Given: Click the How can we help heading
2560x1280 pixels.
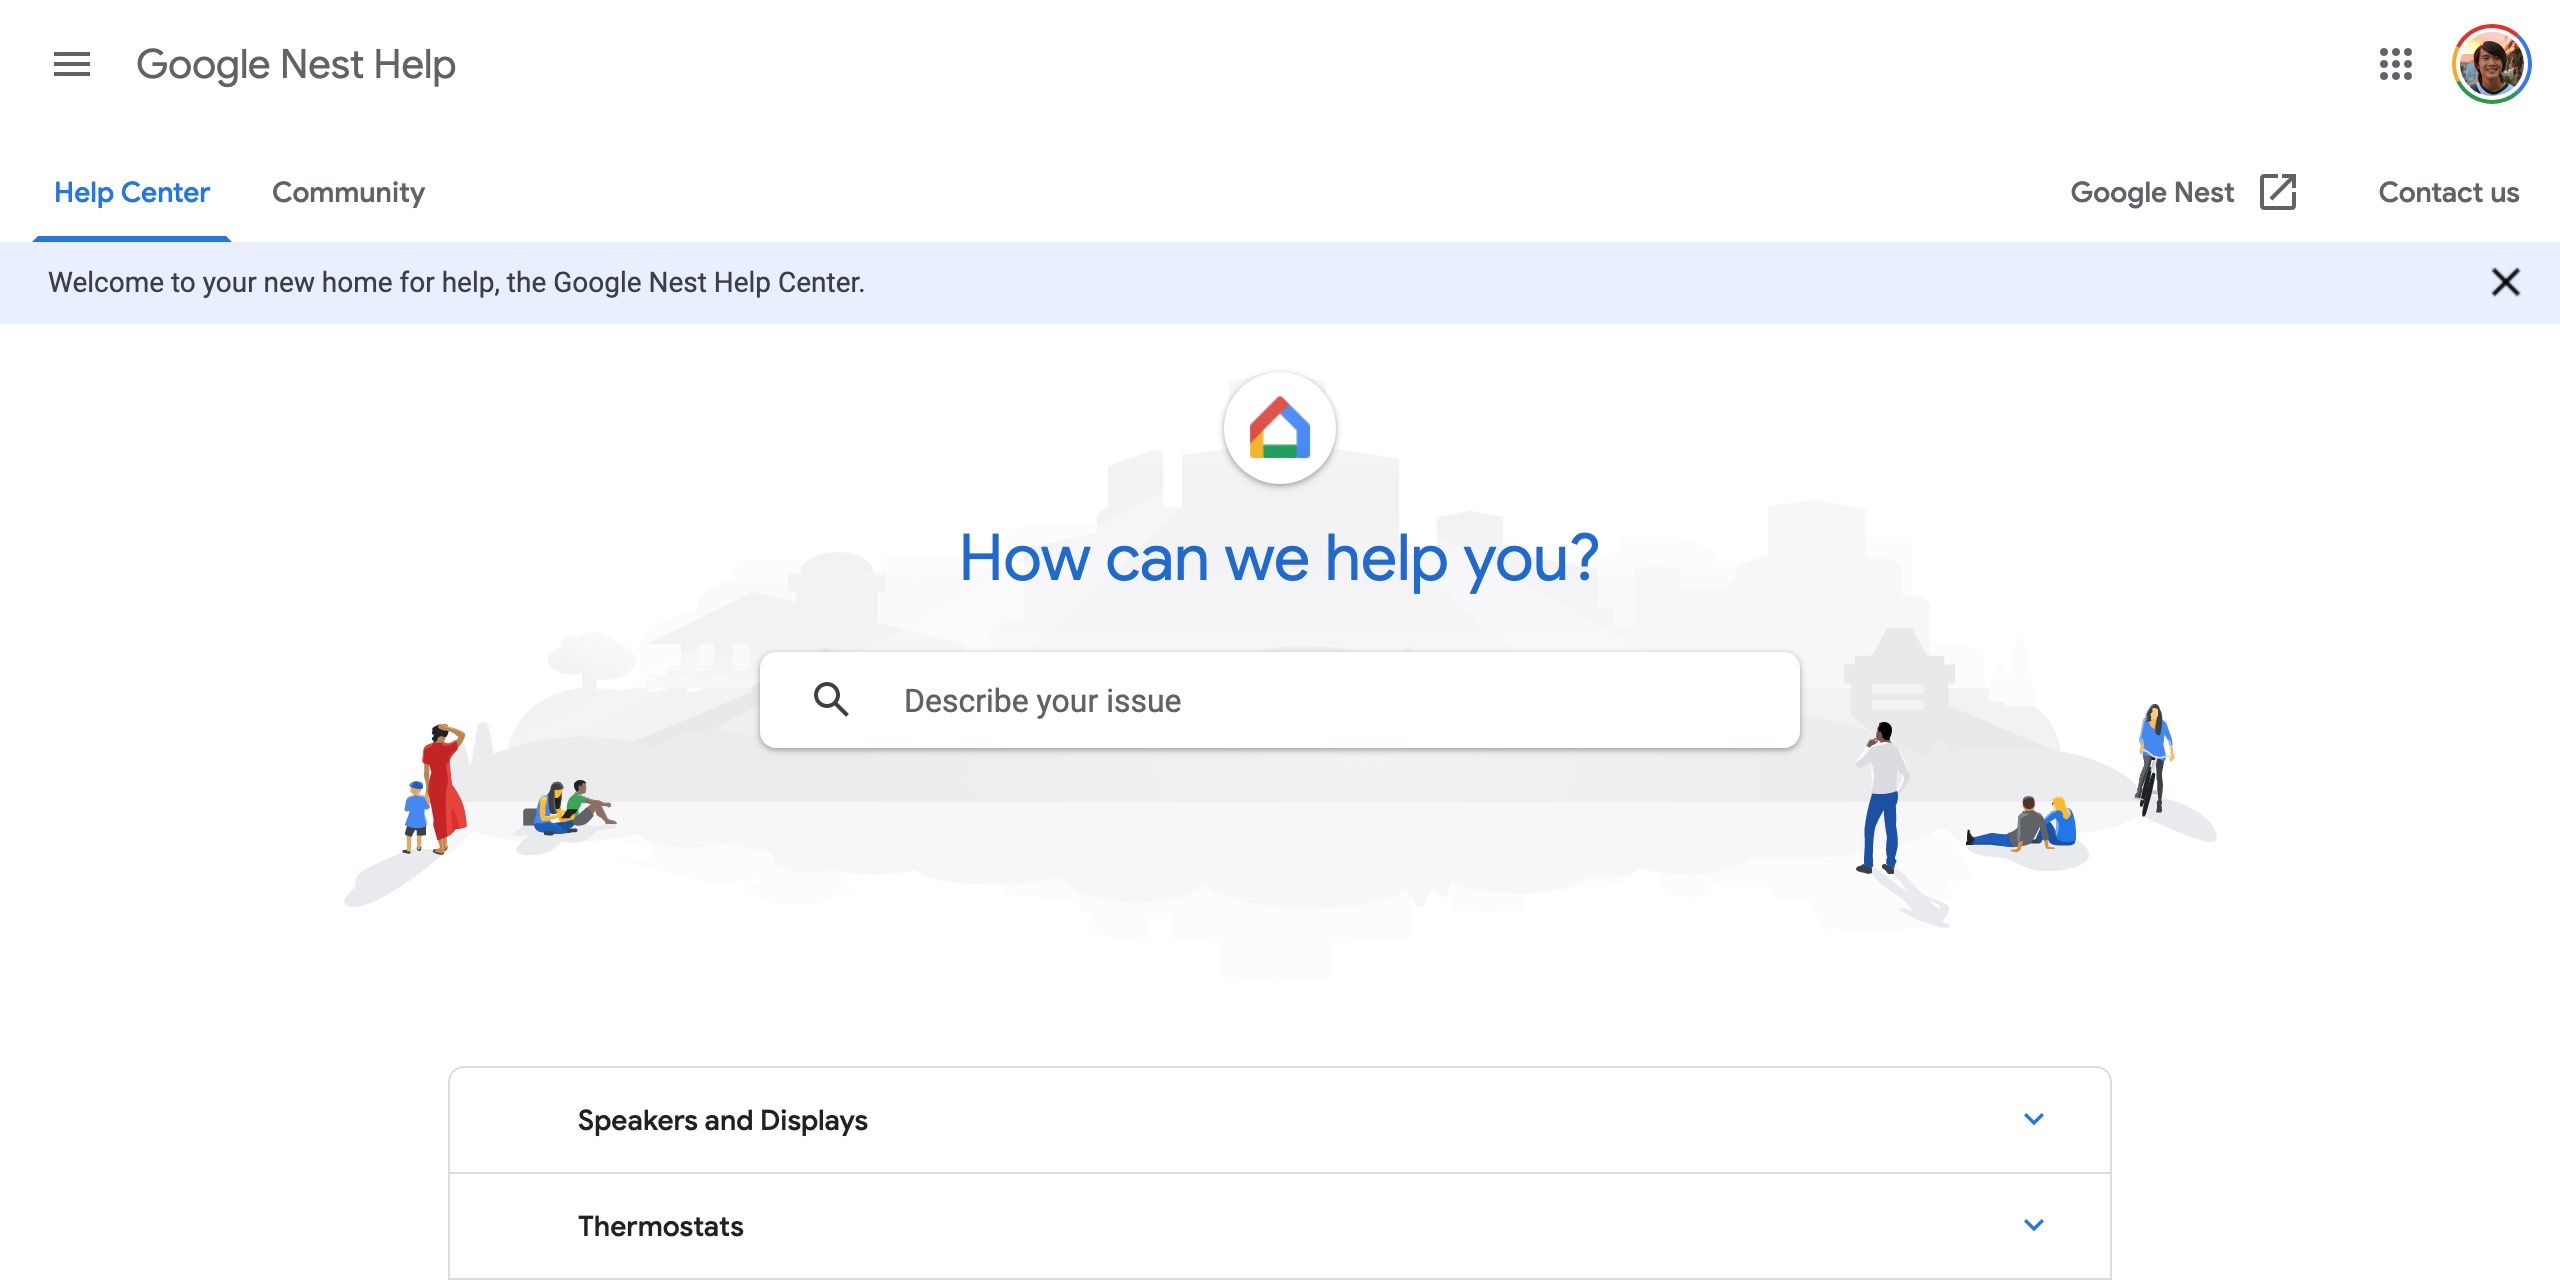Looking at the screenshot, I should (1279, 558).
